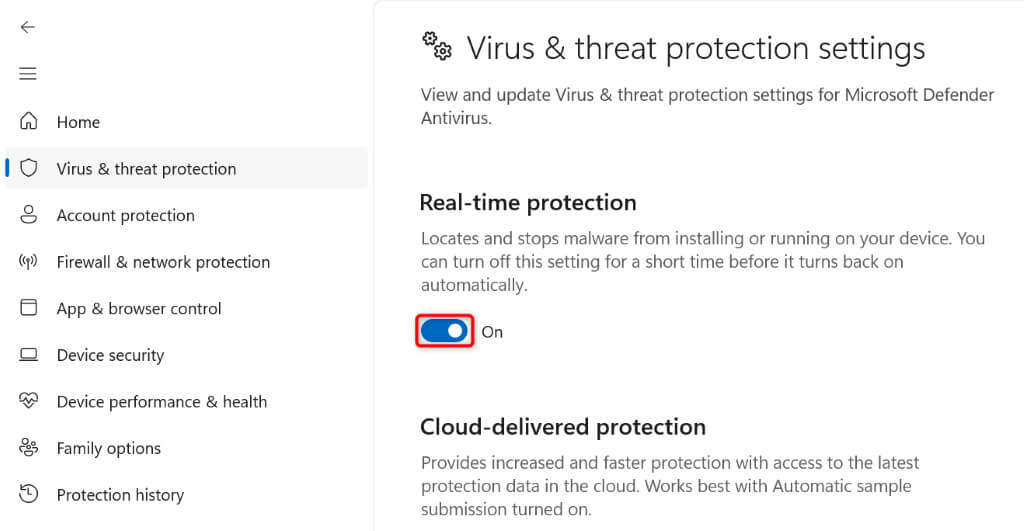Turn off the Real-time protection toggle
The width and height of the screenshot is (1024, 531).
pos(444,331)
